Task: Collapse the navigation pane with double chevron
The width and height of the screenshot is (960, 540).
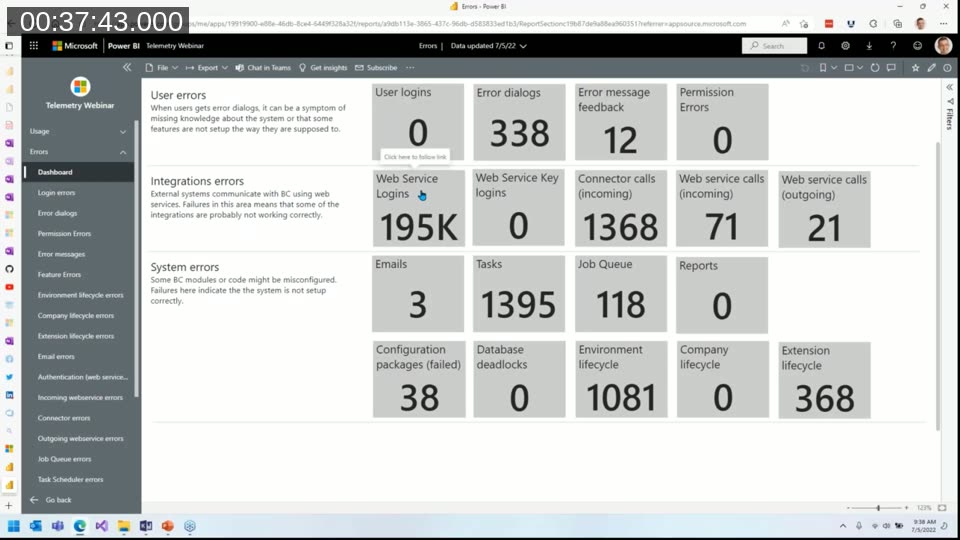Action: [x=127, y=67]
